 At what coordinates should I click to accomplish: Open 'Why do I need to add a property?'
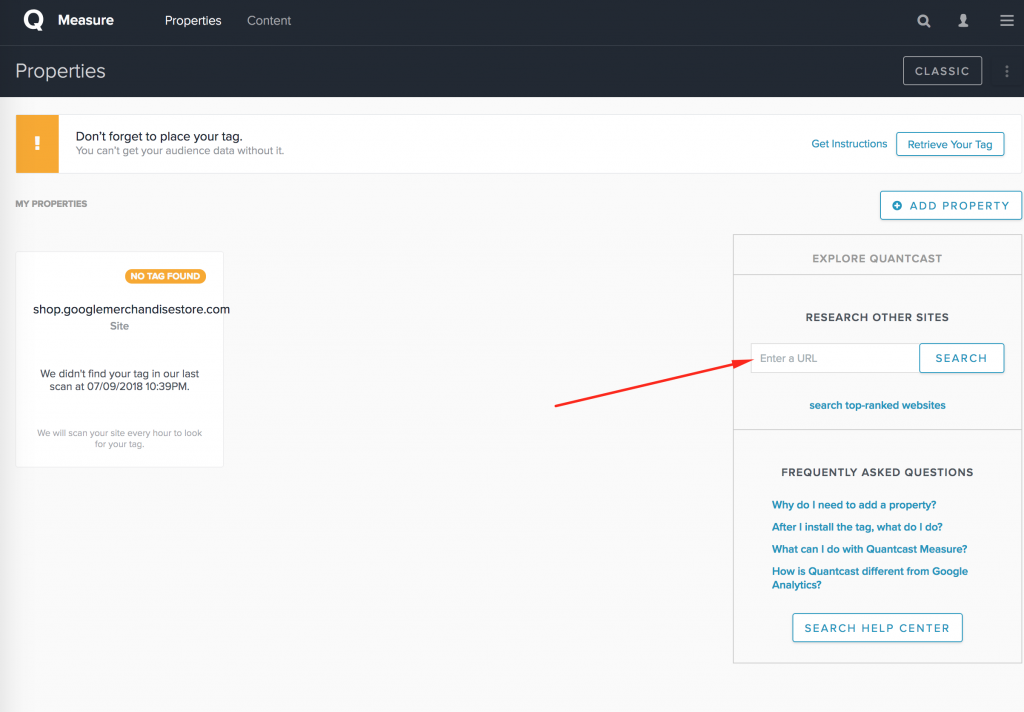pos(854,505)
